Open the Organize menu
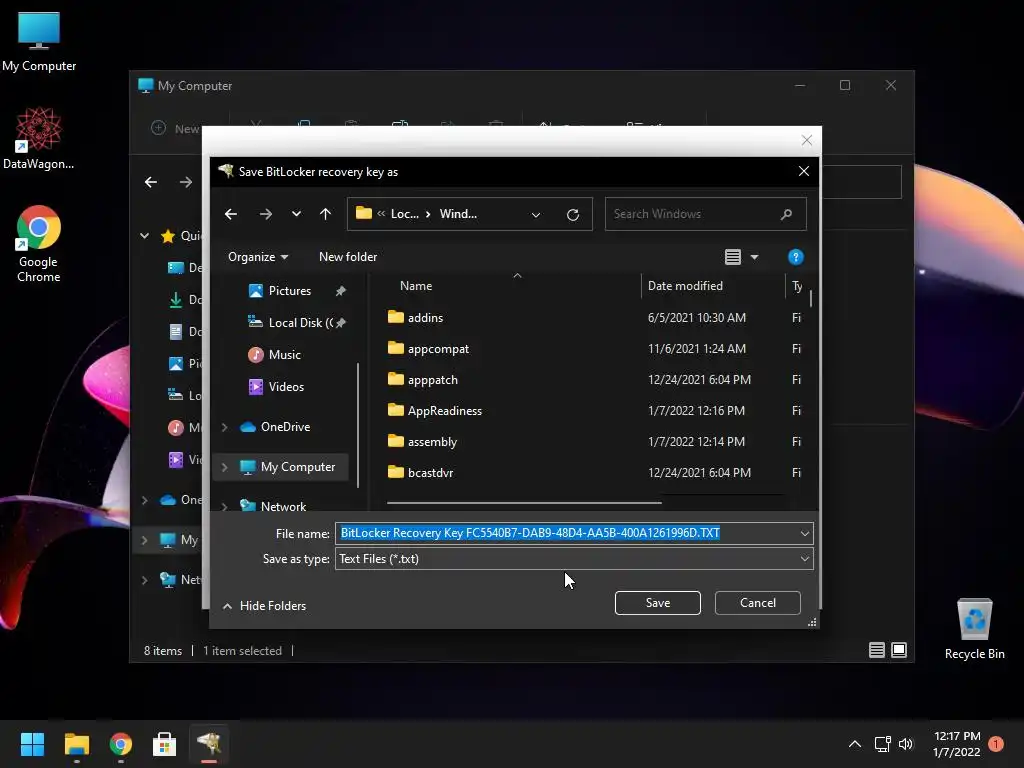This screenshot has height=768, width=1024. tap(258, 257)
